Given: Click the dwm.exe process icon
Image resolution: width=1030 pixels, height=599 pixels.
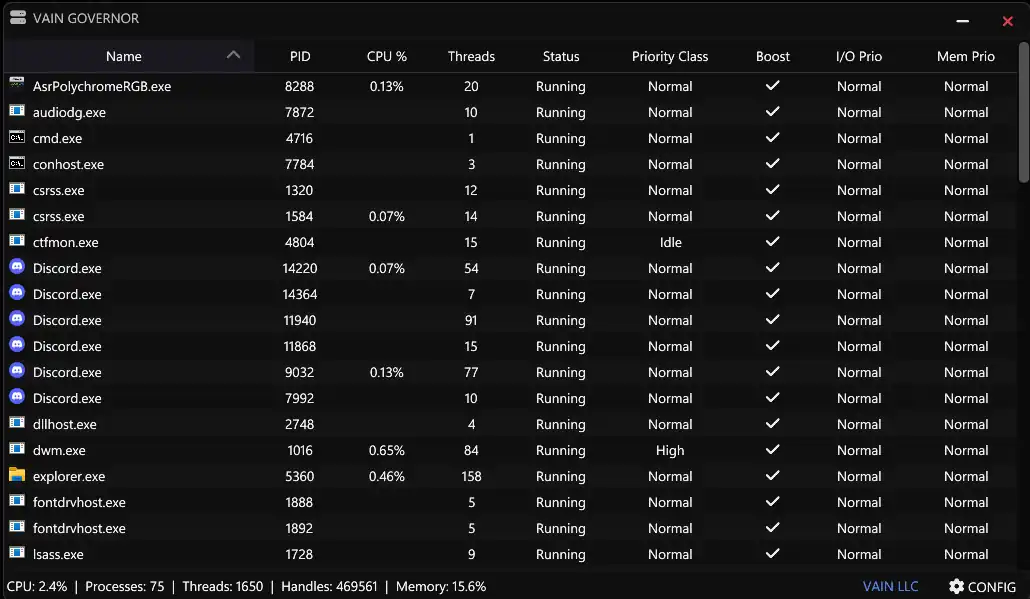Looking at the screenshot, I should point(17,450).
